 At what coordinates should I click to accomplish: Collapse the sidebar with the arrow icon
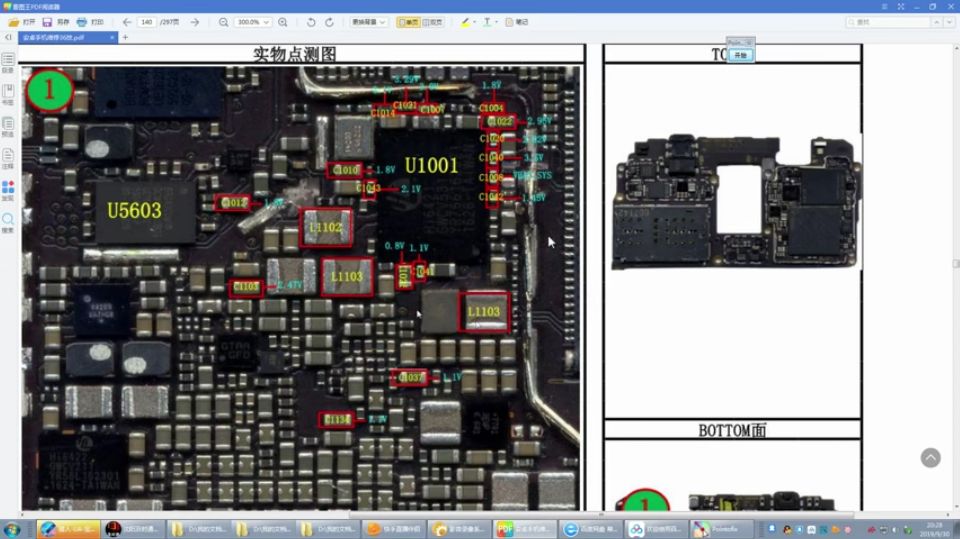pos(8,37)
